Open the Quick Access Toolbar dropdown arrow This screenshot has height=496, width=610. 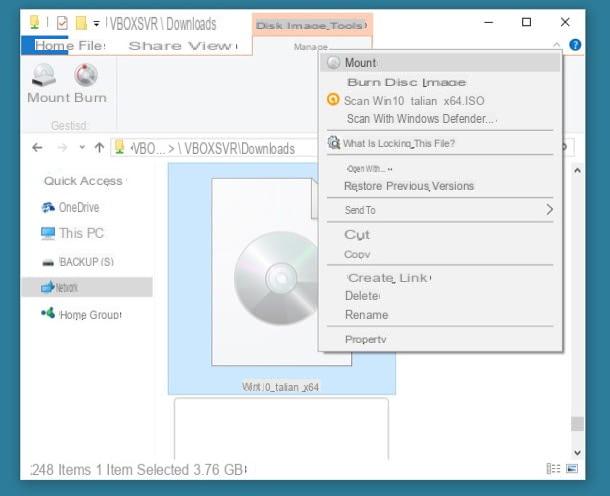(x=96, y=24)
